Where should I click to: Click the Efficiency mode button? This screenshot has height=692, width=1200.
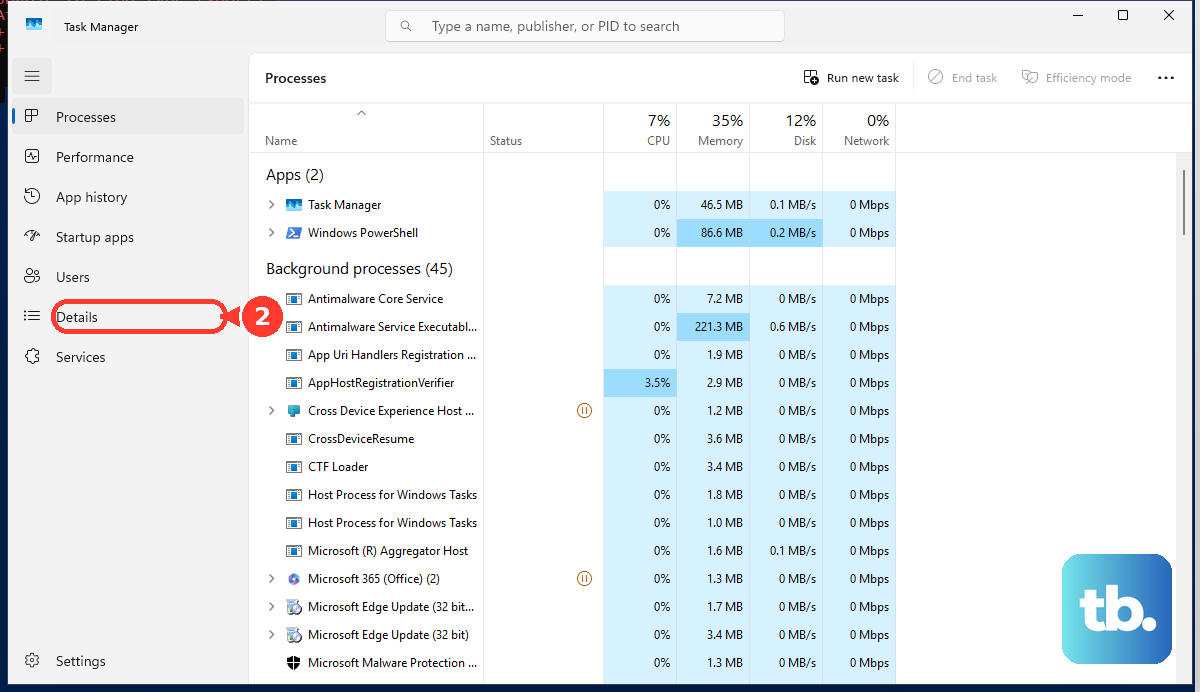pyautogui.click(x=1076, y=78)
